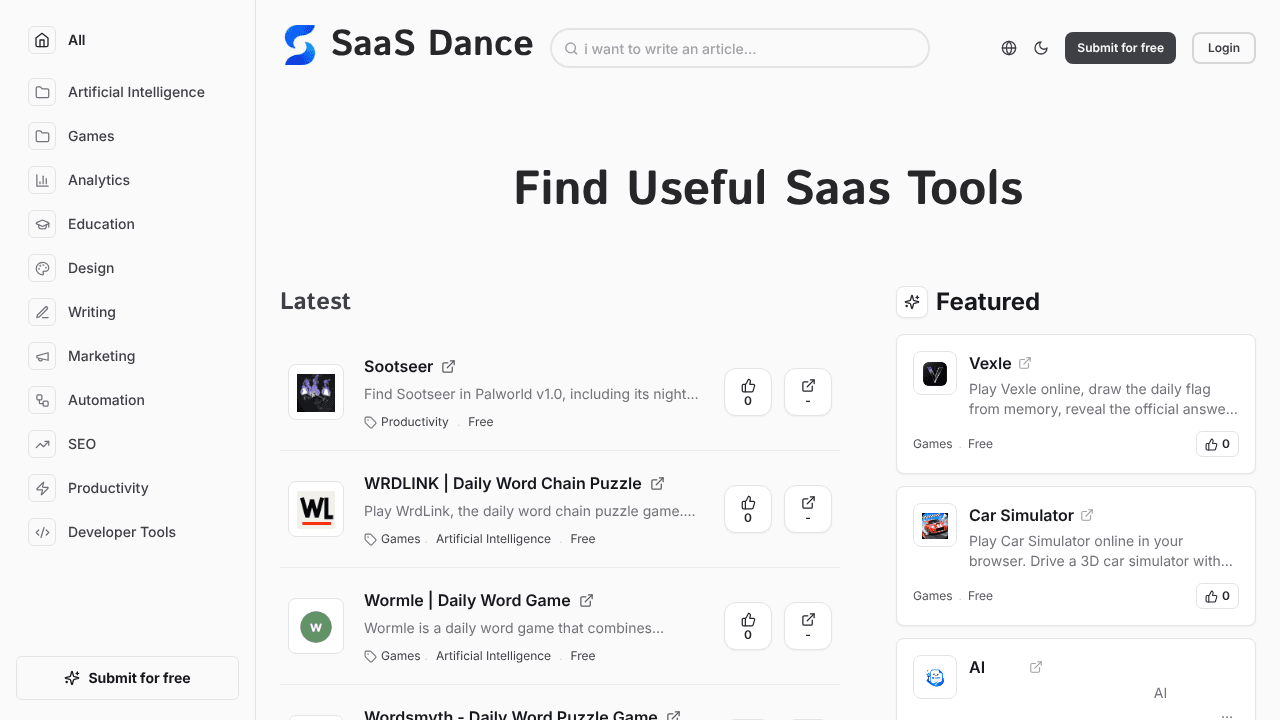
Task: Click the Writing pen icon
Action: pyautogui.click(x=42, y=312)
